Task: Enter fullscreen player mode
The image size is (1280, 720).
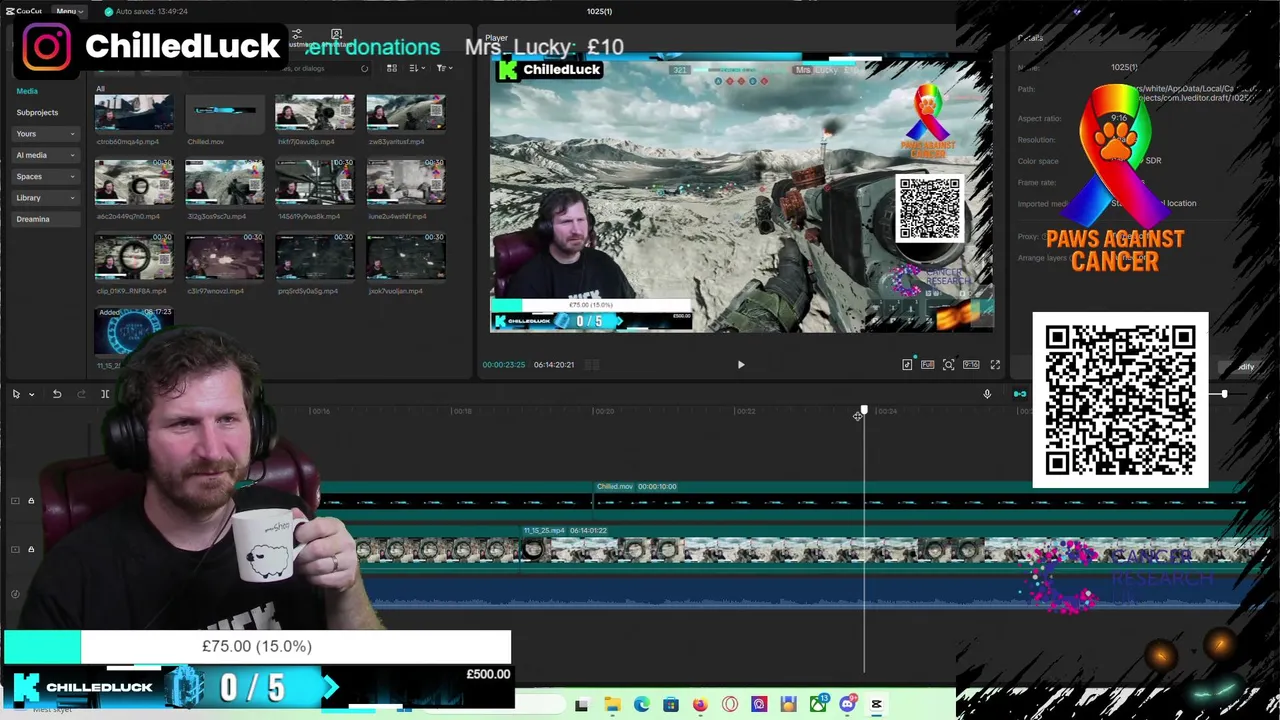Action: click(995, 365)
